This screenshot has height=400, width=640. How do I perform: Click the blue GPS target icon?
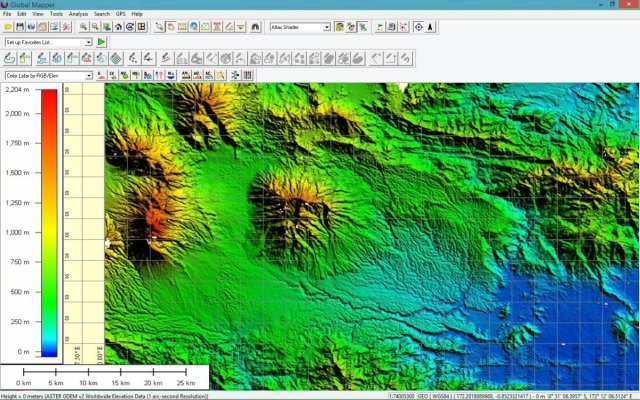[419, 27]
